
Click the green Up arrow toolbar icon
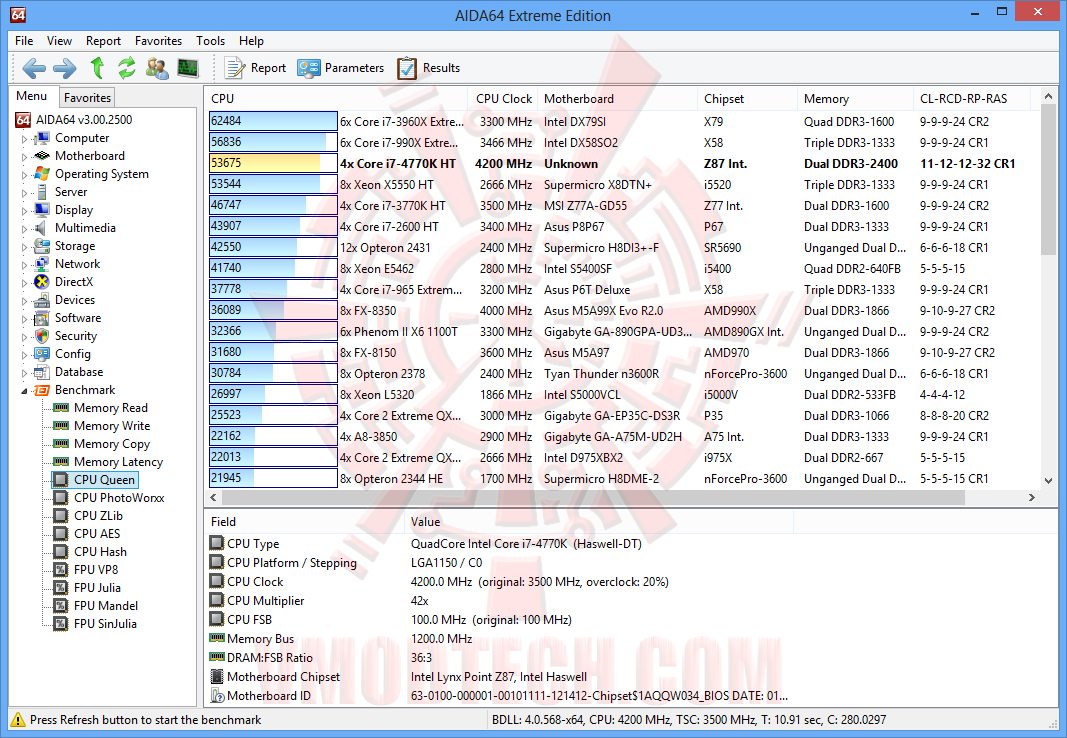97,68
